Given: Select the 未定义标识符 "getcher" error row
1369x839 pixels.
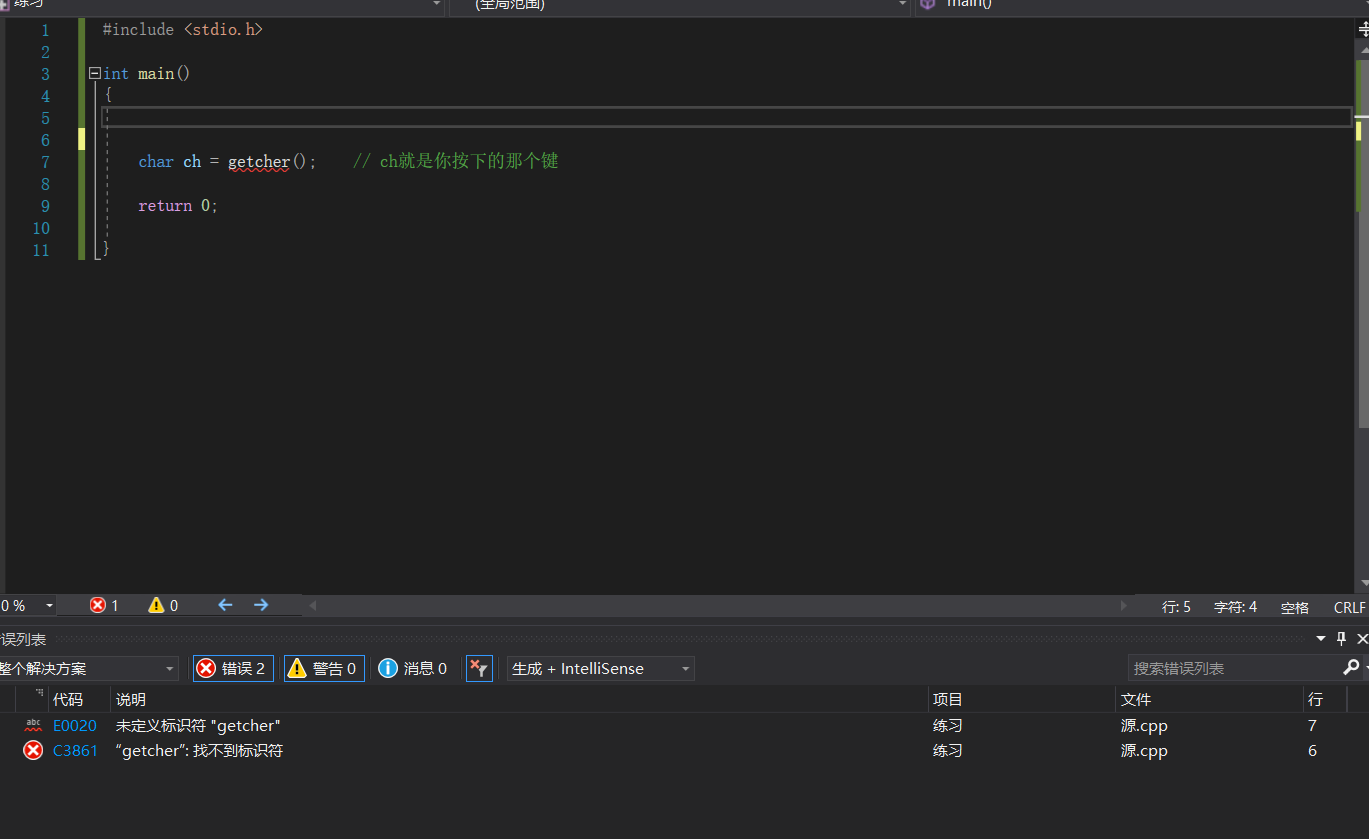Looking at the screenshot, I should point(684,725).
